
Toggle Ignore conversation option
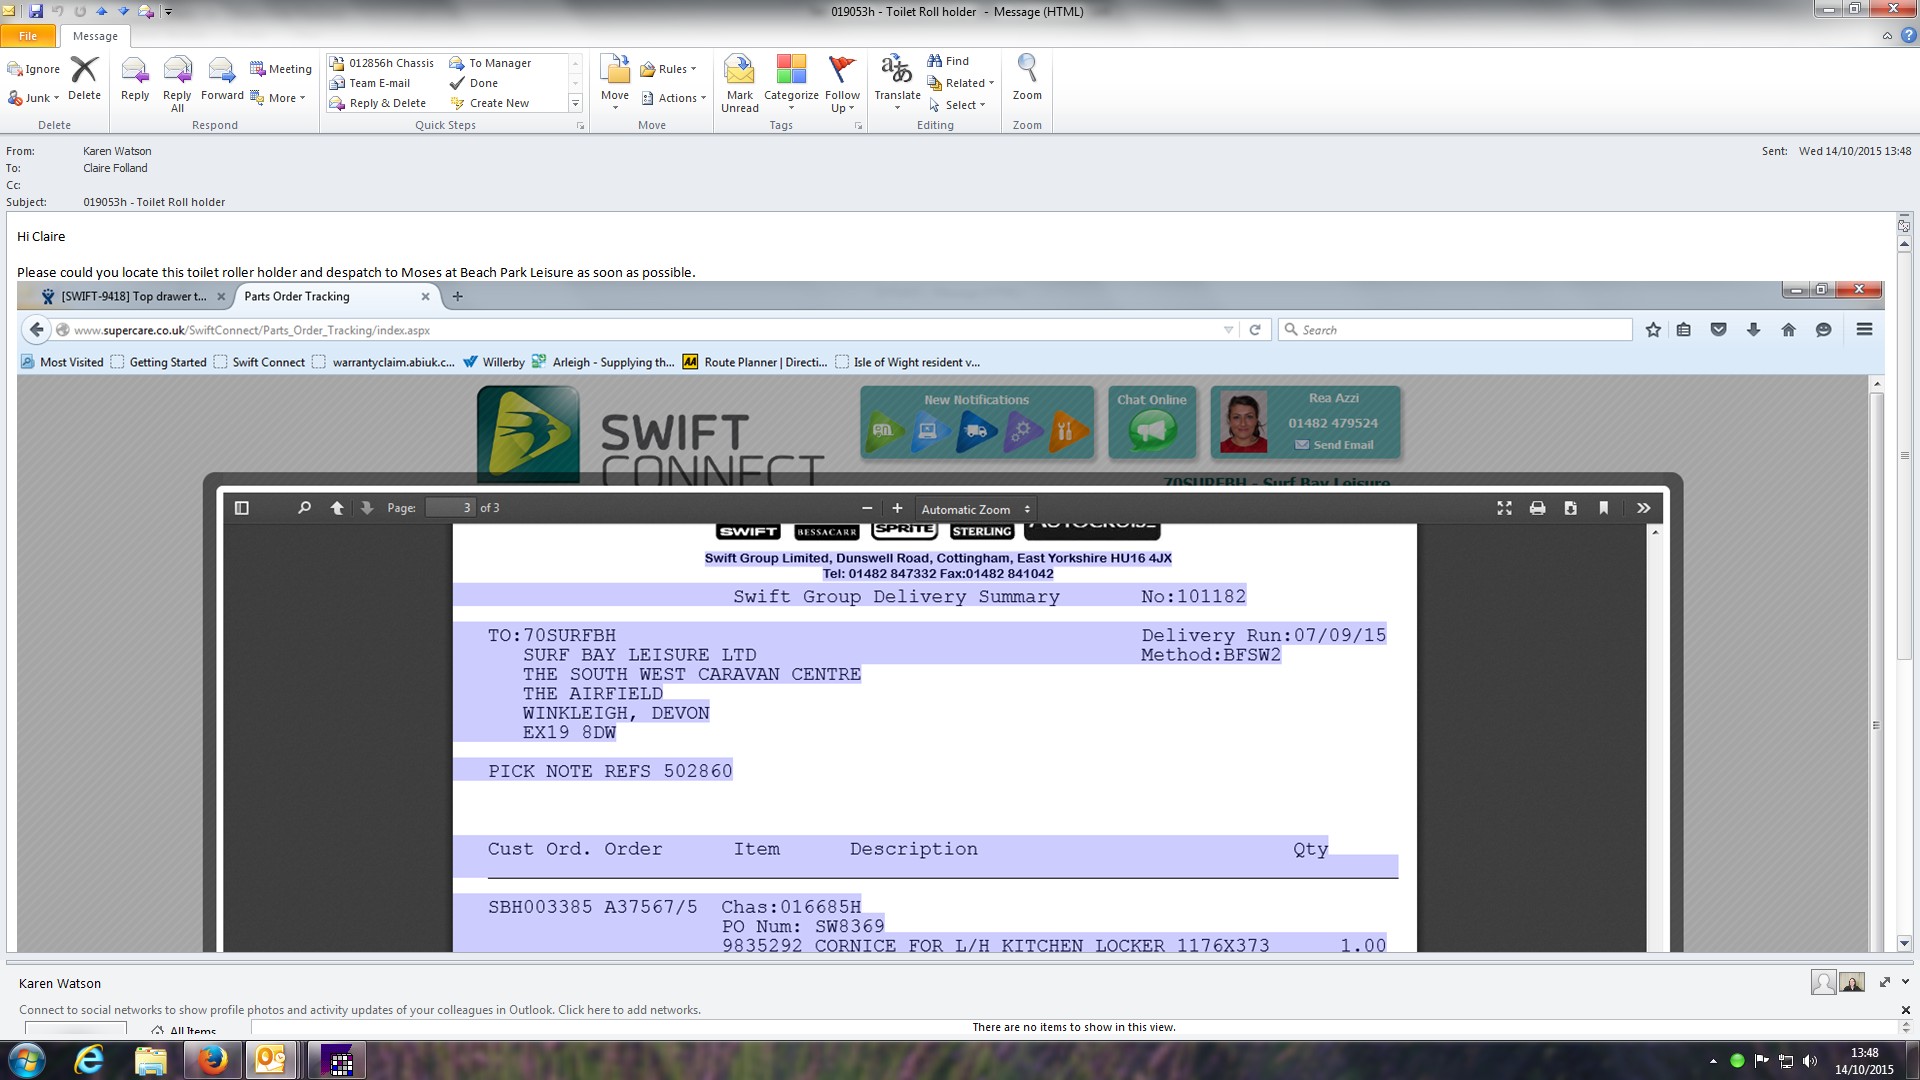pos(34,69)
